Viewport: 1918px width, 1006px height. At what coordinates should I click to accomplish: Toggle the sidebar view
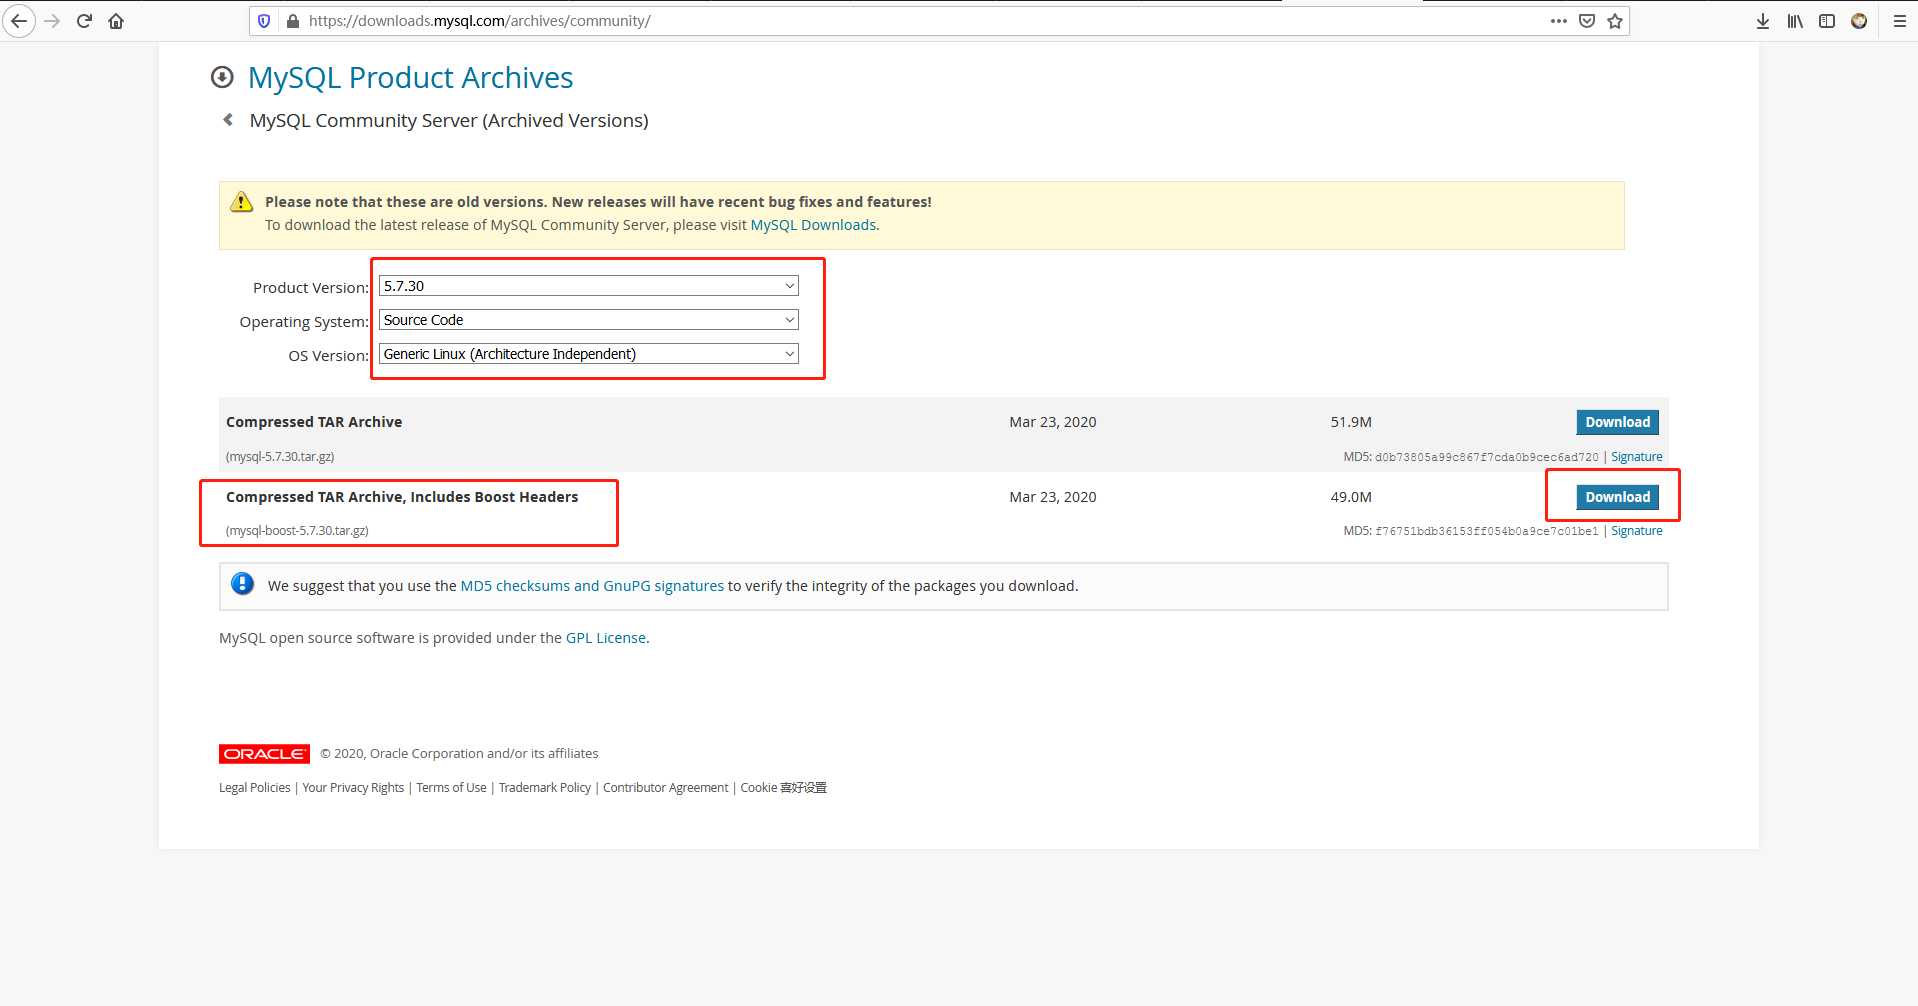(1827, 21)
